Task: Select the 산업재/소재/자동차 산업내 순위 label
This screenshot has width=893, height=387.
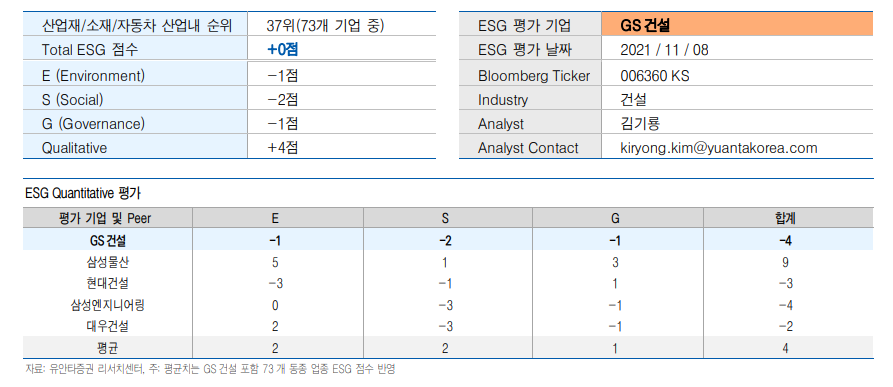Action: tap(137, 26)
